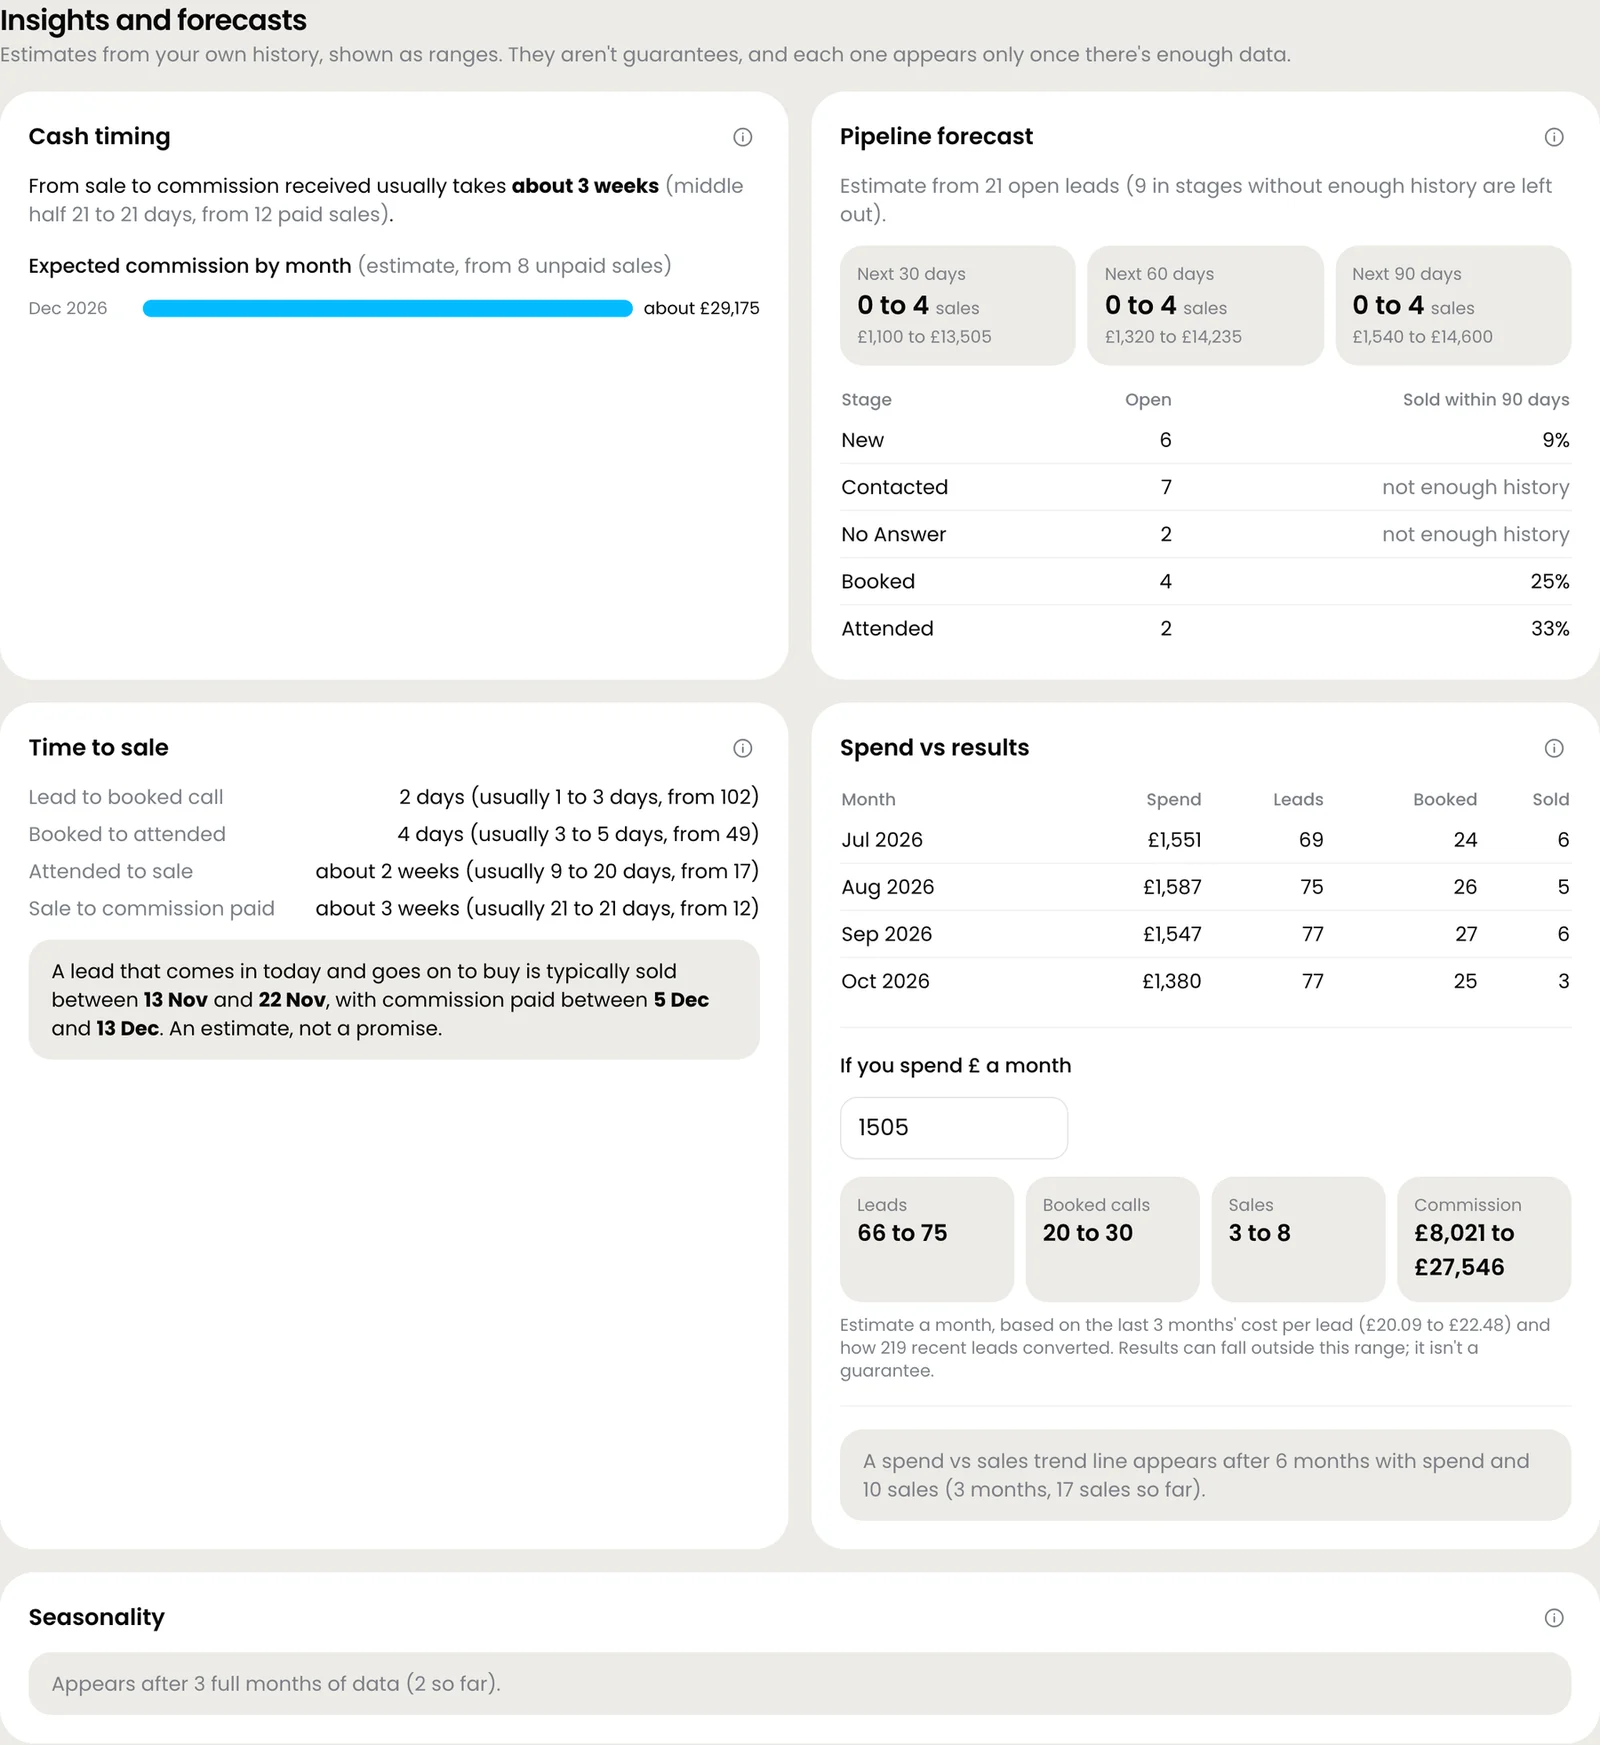The height and width of the screenshot is (1745, 1600).
Task: Click the '33%' value in the Attended row
Action: (x=1550, y=628)
